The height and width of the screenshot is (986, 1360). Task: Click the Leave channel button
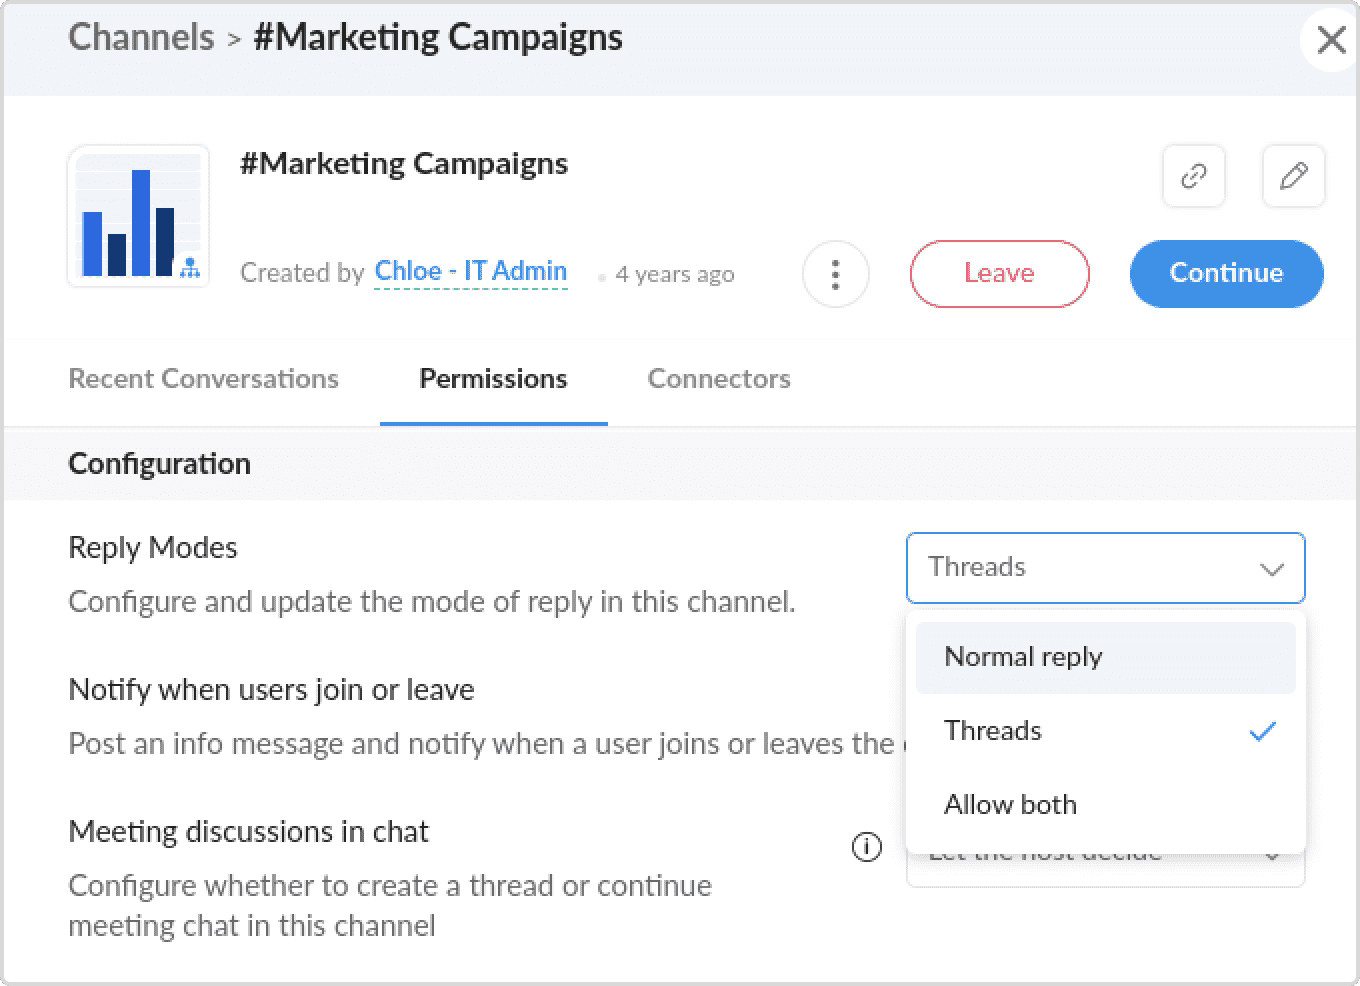click(998, 273)
